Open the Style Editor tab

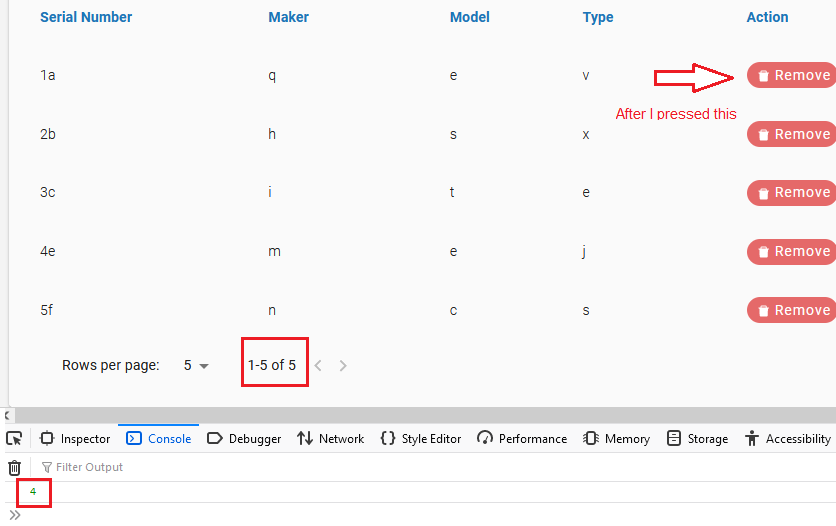(x=421, y=439)
